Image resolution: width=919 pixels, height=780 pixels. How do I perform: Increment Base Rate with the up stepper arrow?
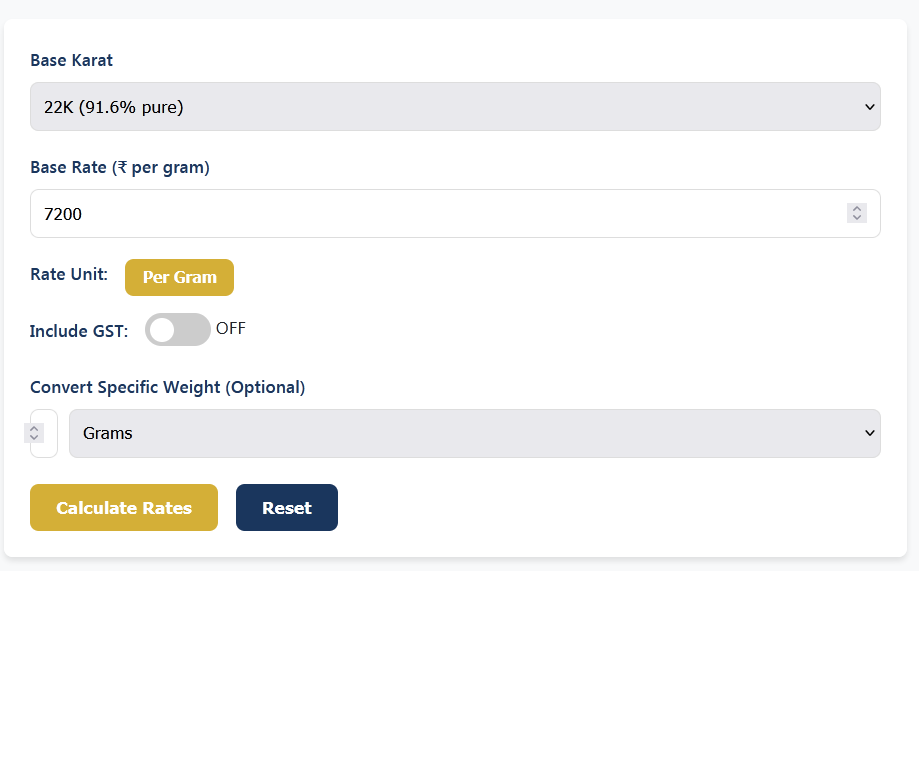click(856, 208)
